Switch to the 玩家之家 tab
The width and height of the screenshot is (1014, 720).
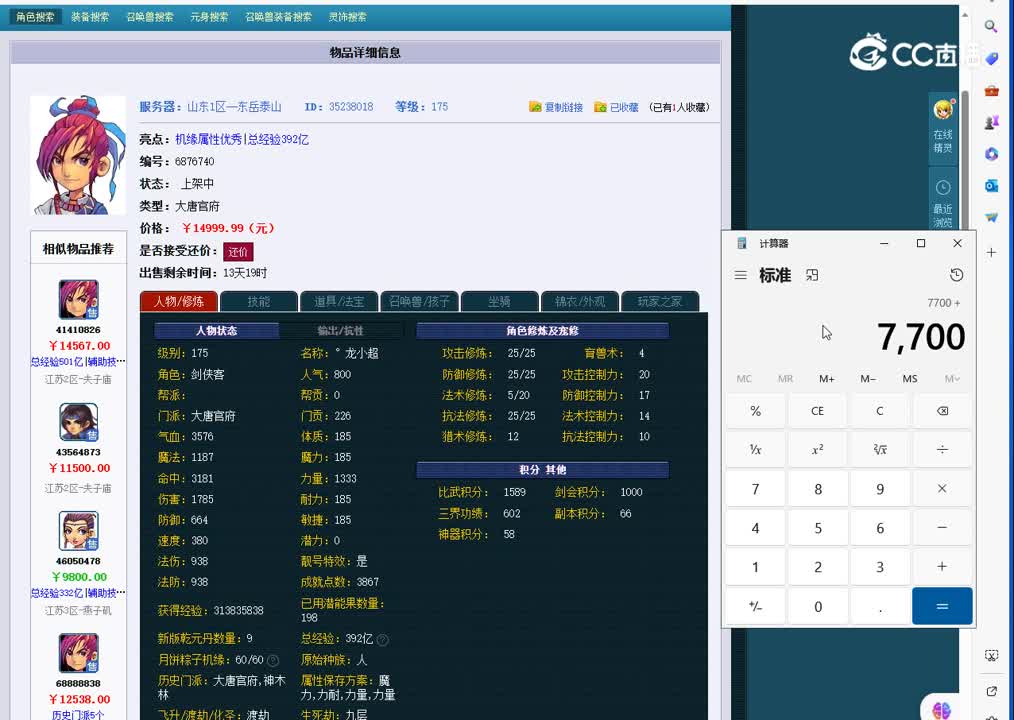point(660,301)
